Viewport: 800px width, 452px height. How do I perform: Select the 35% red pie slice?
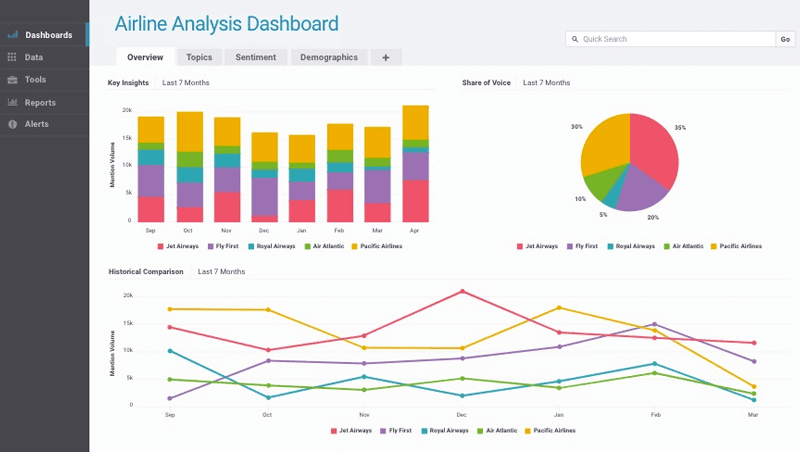[654, 150]
